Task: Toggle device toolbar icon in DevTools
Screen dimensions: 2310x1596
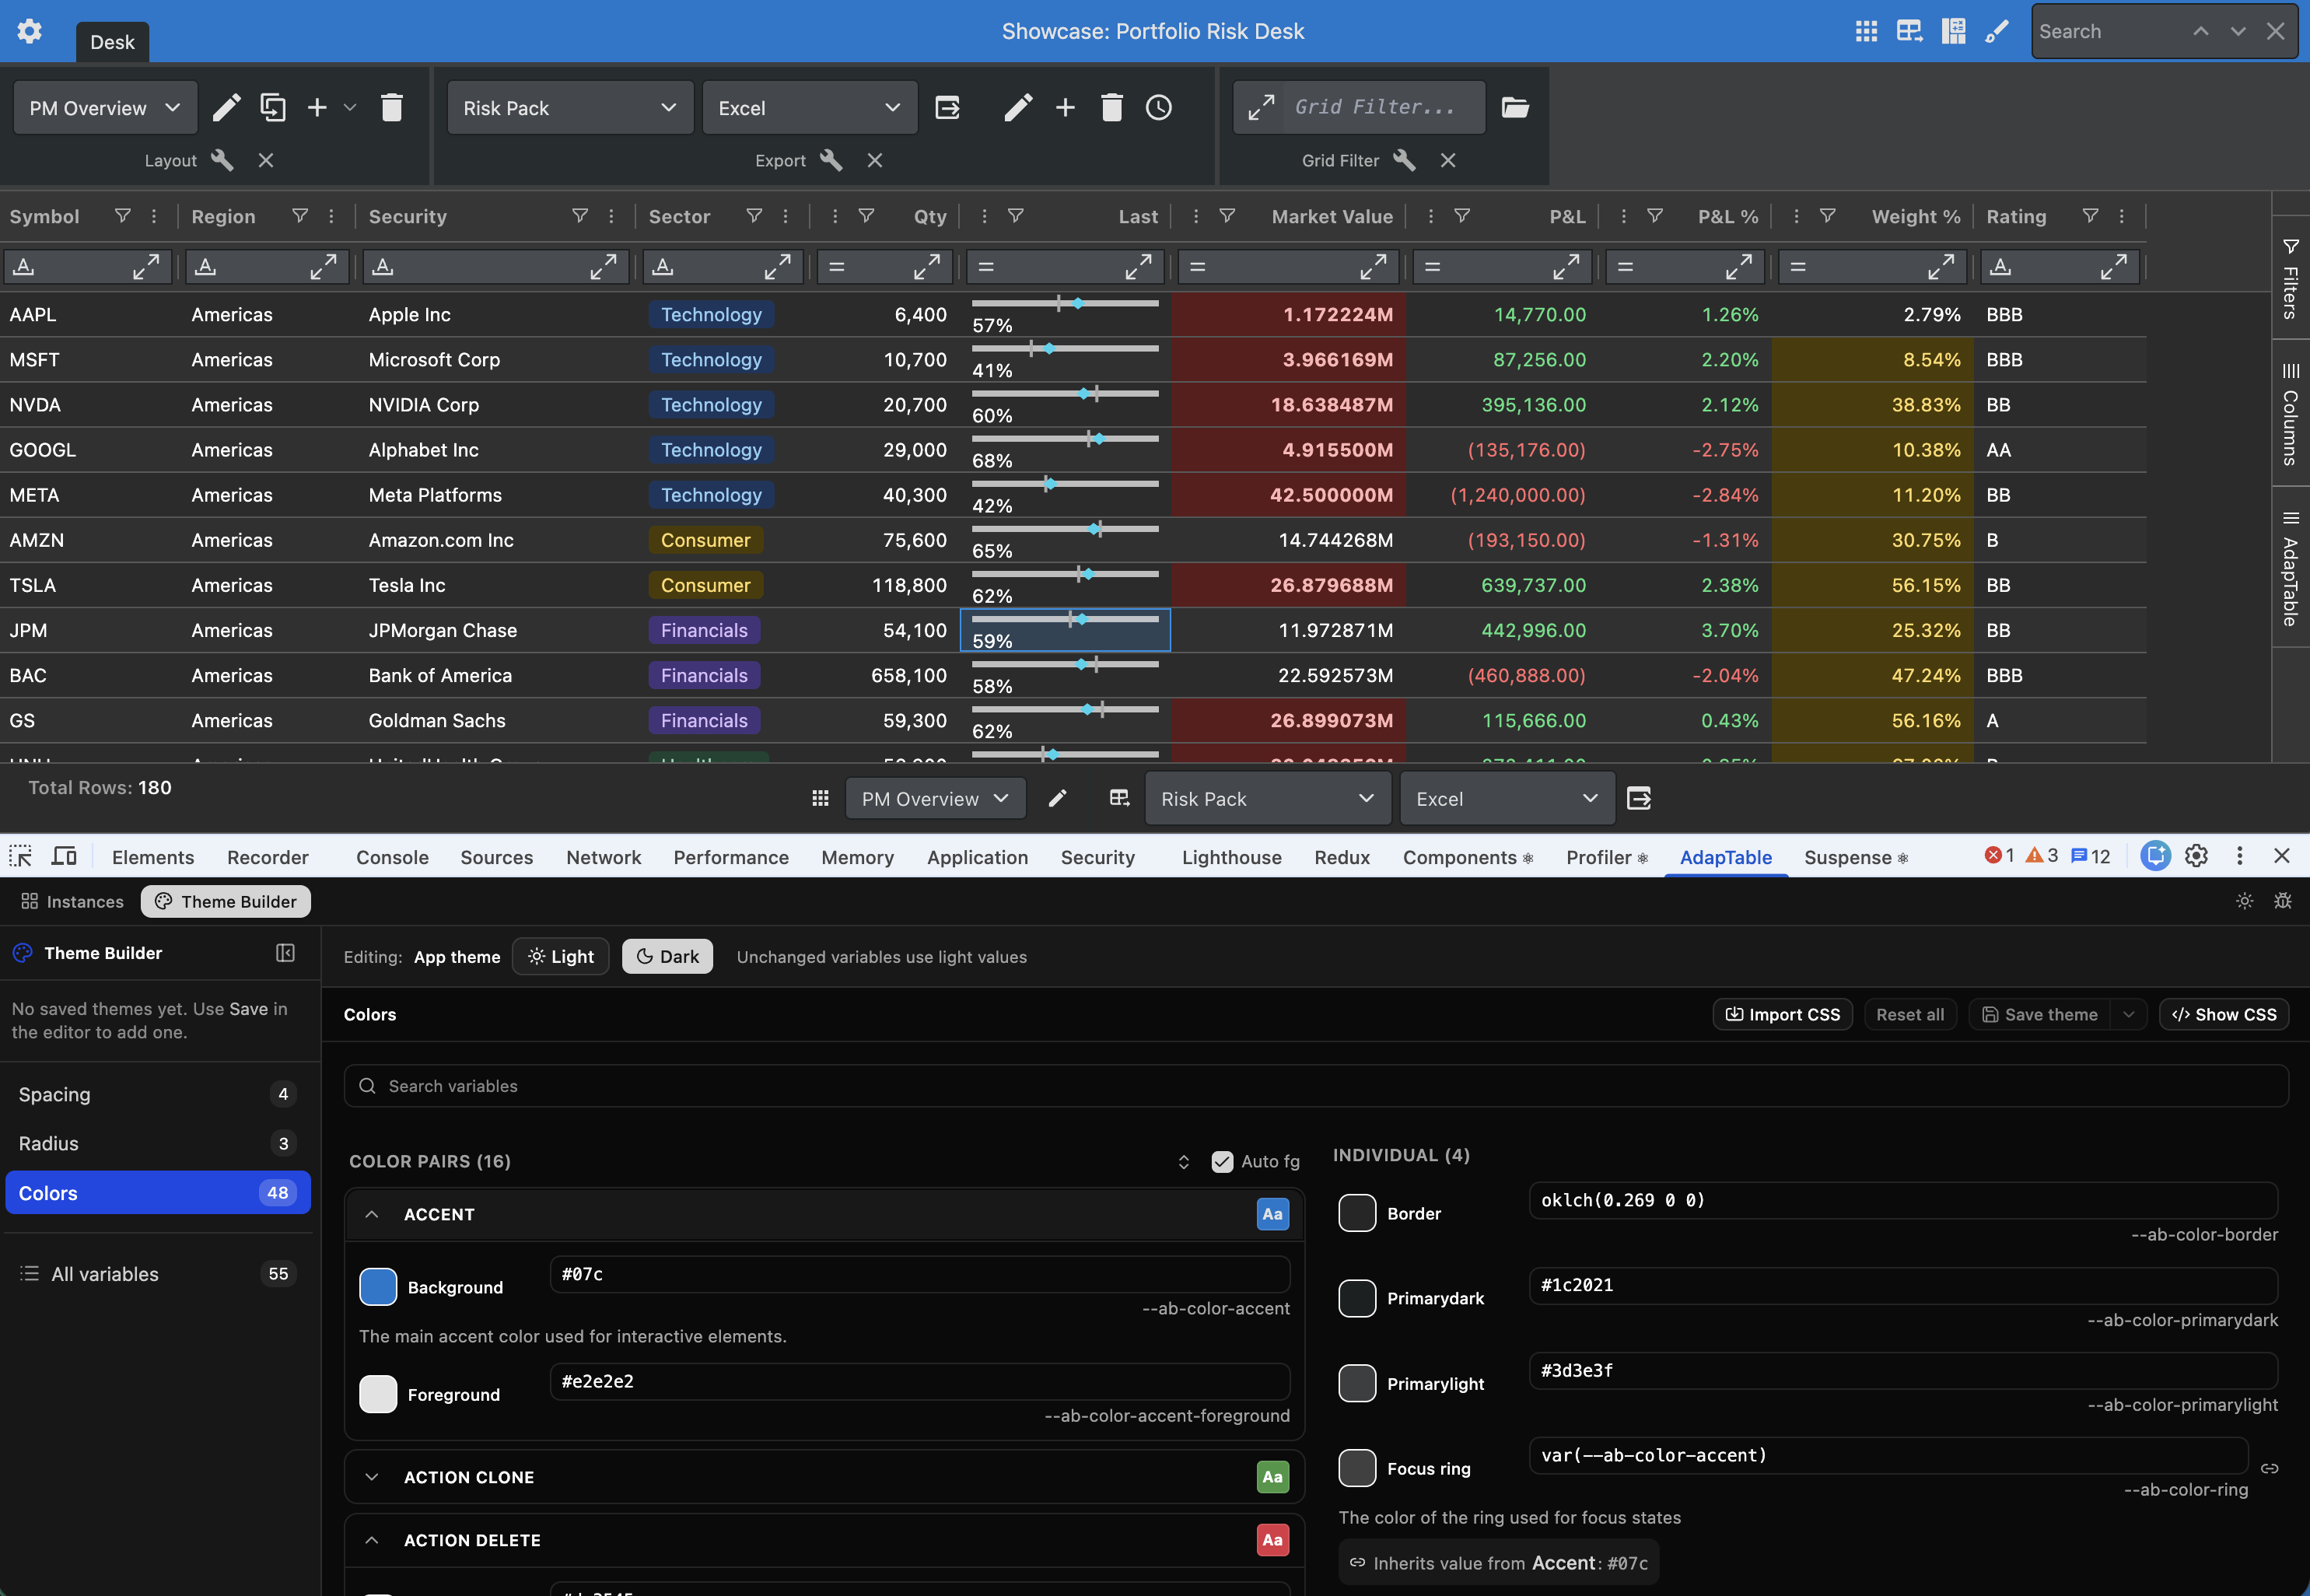Action: pos(64,856)
